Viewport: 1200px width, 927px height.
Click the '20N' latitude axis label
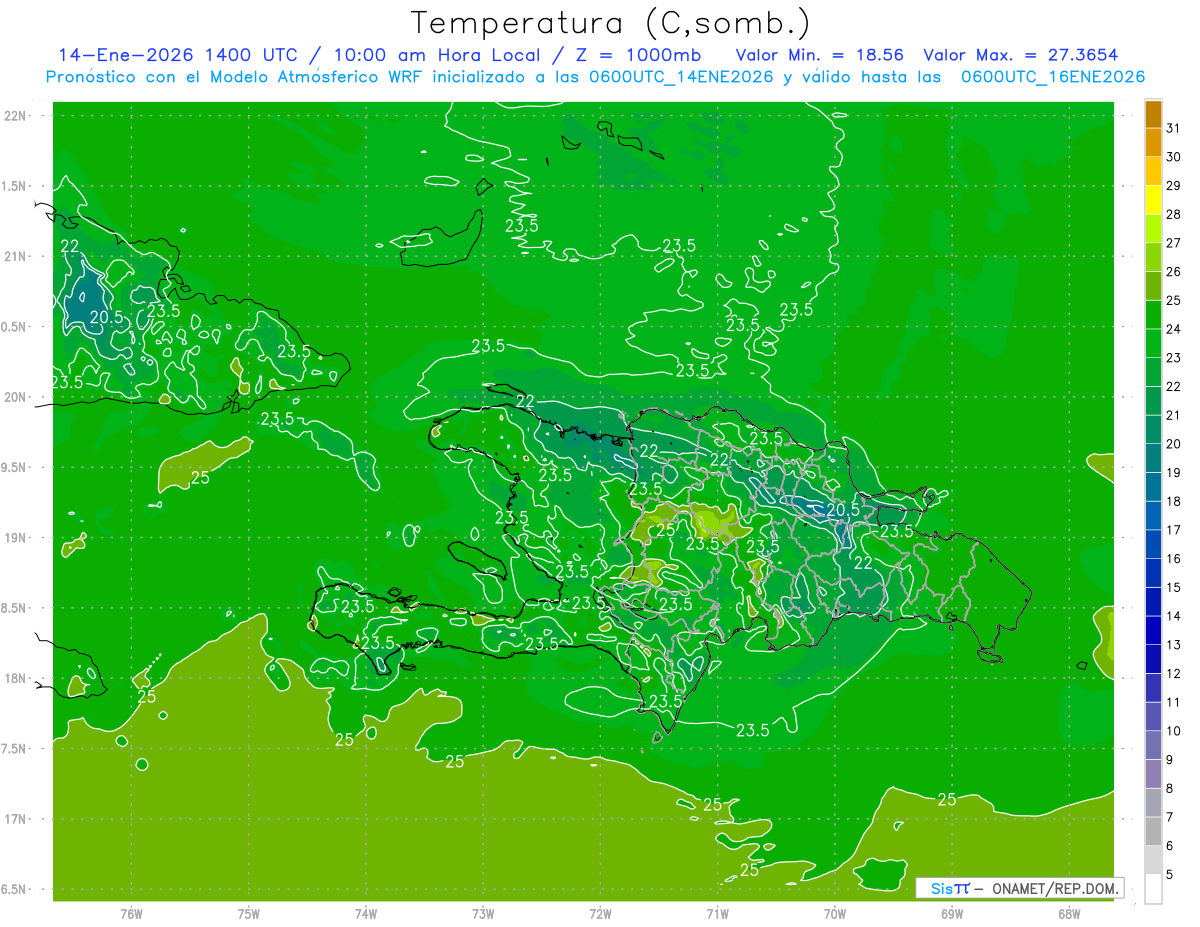coord(15,397)
